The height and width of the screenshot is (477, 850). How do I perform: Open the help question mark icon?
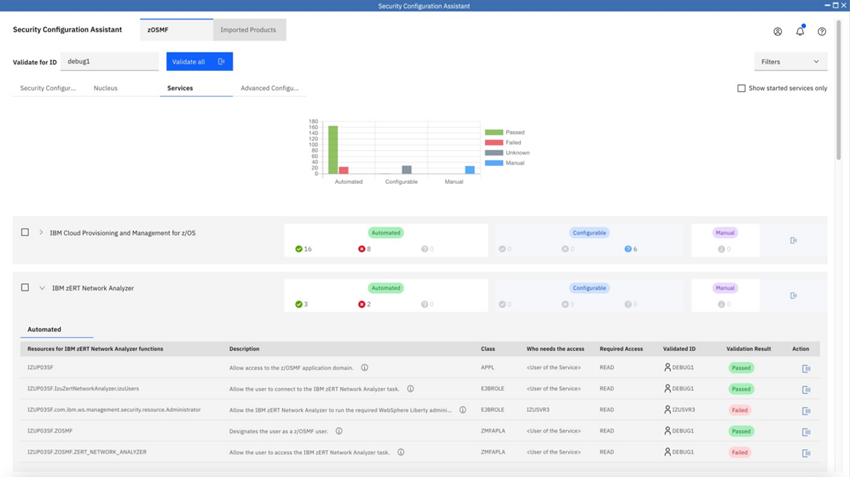pyautogui.click(x=822, y=31)
